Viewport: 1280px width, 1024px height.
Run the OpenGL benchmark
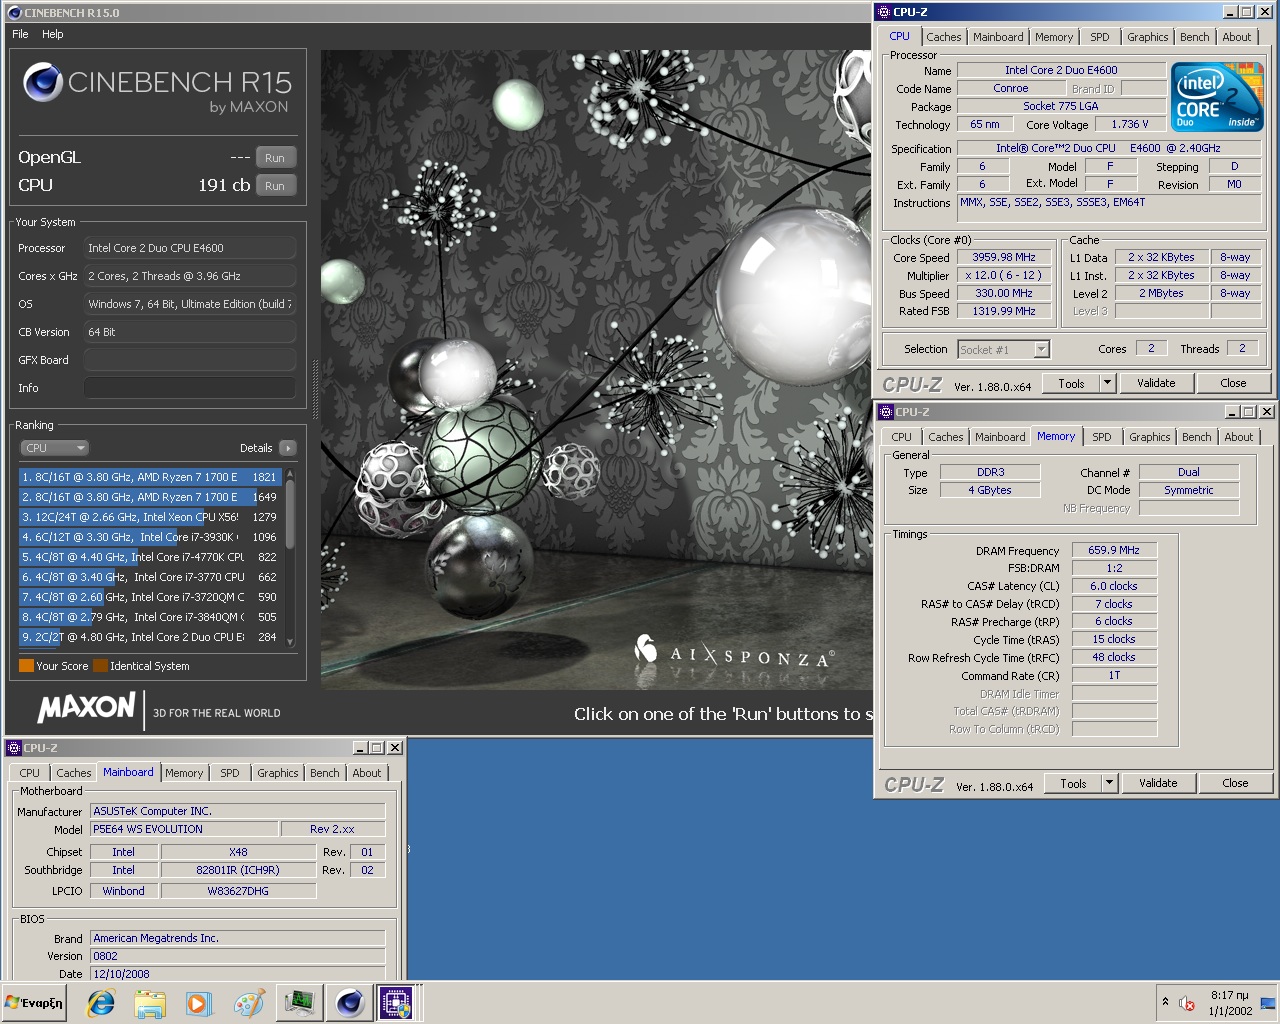275,158
